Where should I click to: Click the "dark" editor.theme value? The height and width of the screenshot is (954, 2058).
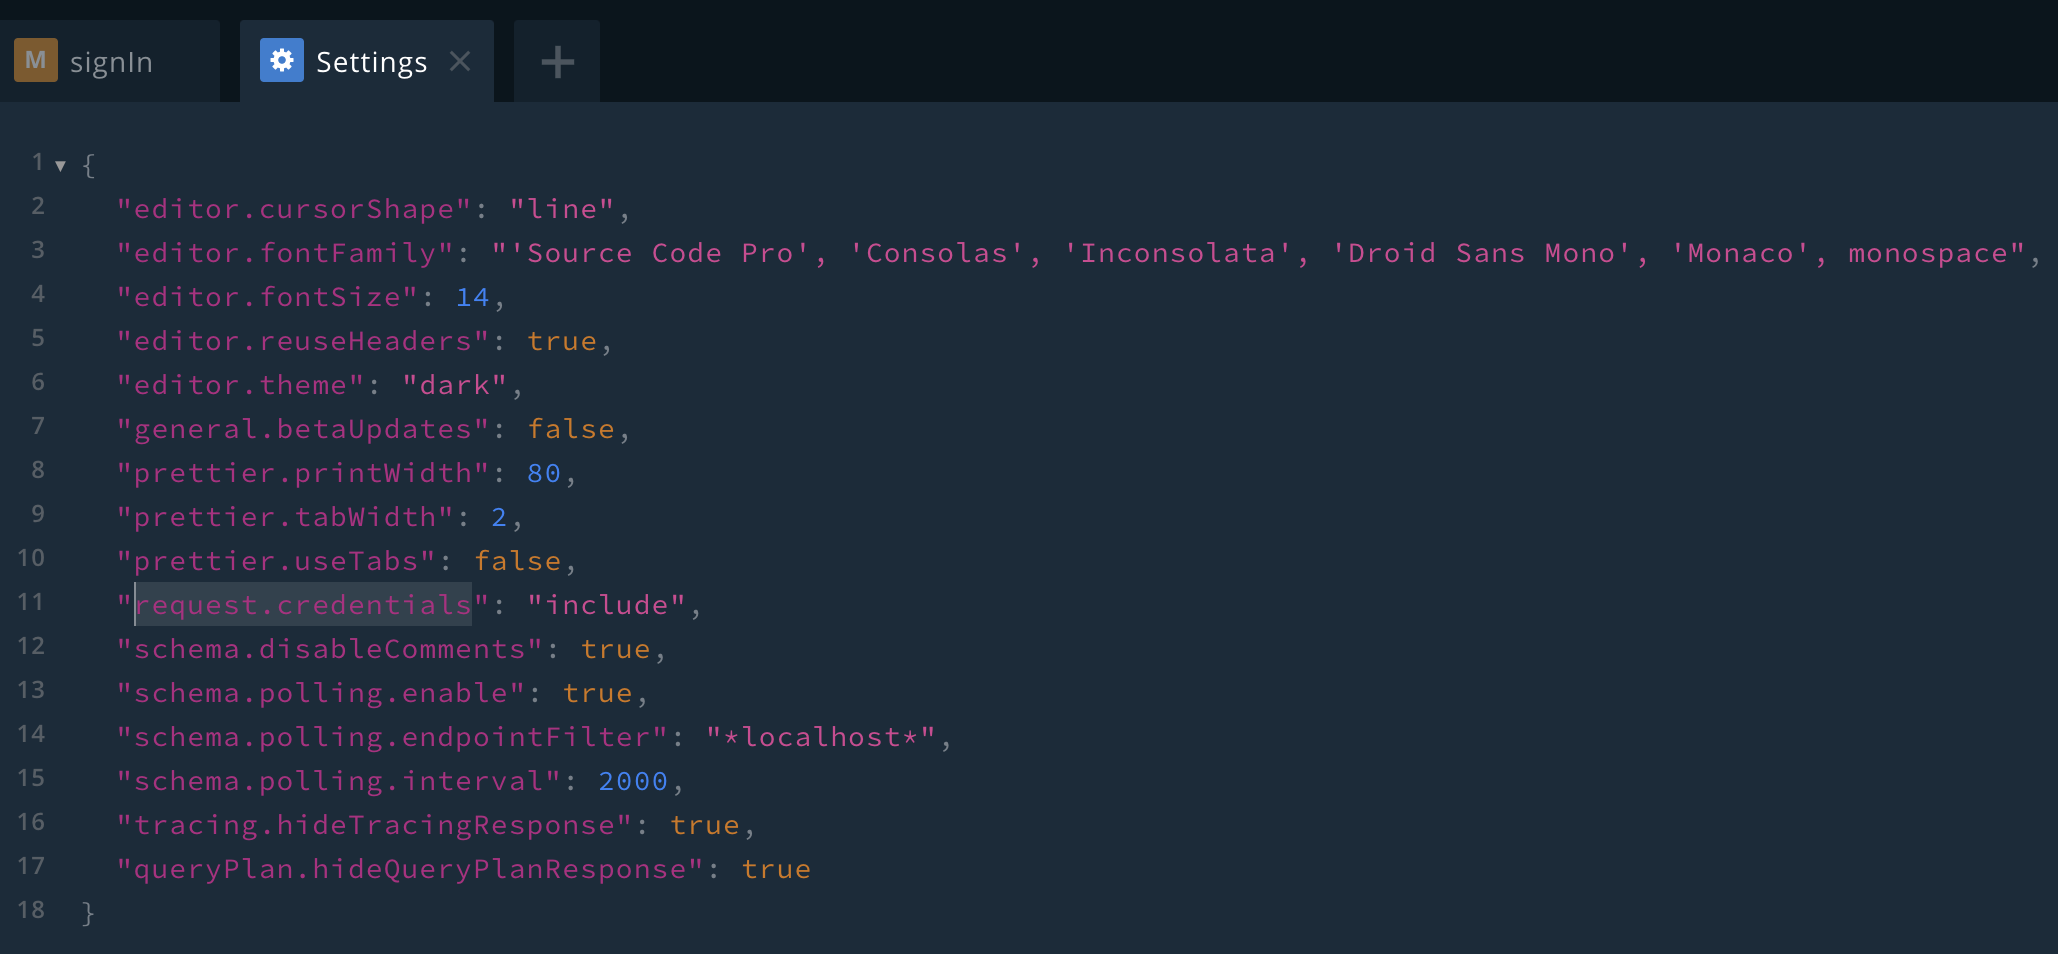pyautogui.click(x=454, y=385)
